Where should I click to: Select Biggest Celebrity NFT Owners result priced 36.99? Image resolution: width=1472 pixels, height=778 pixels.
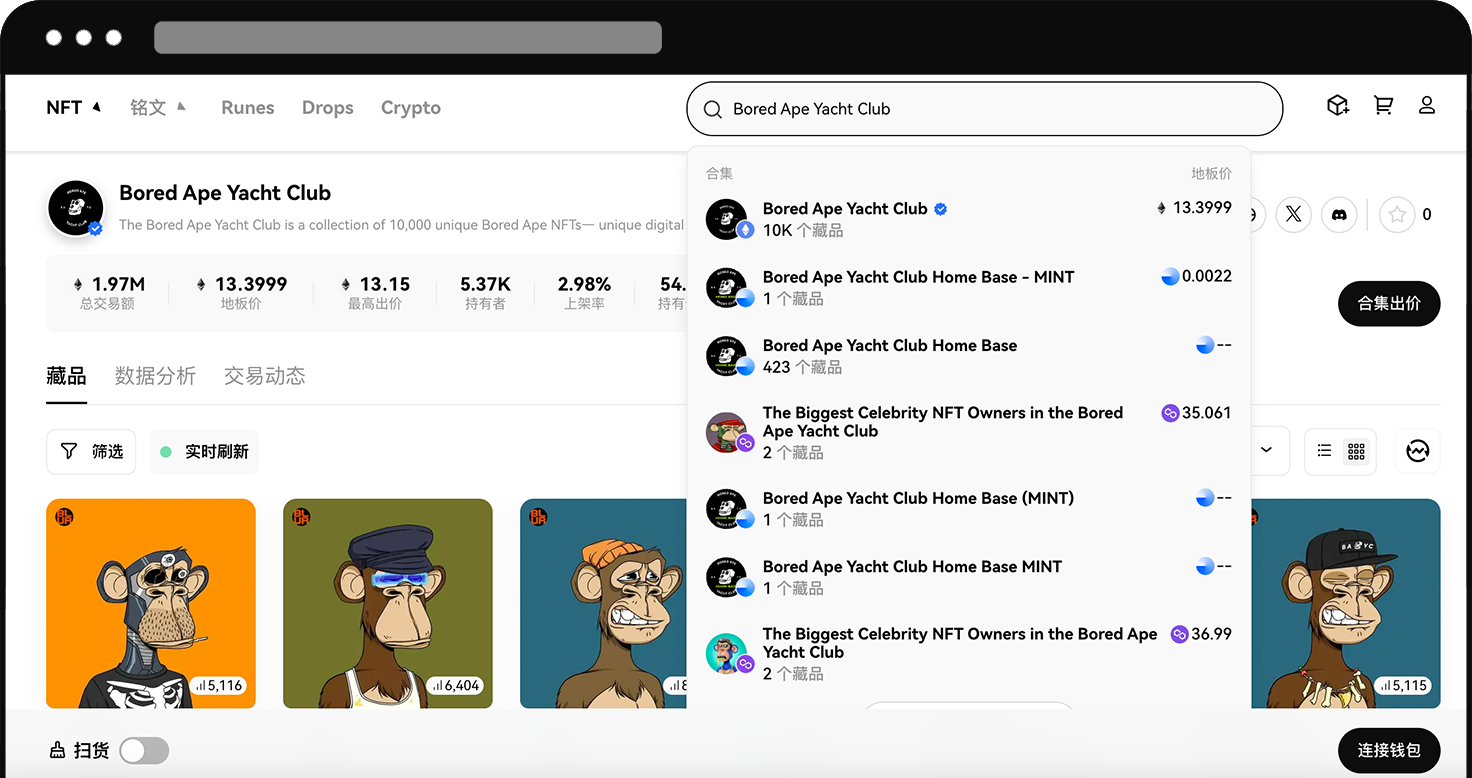point(968,653)
